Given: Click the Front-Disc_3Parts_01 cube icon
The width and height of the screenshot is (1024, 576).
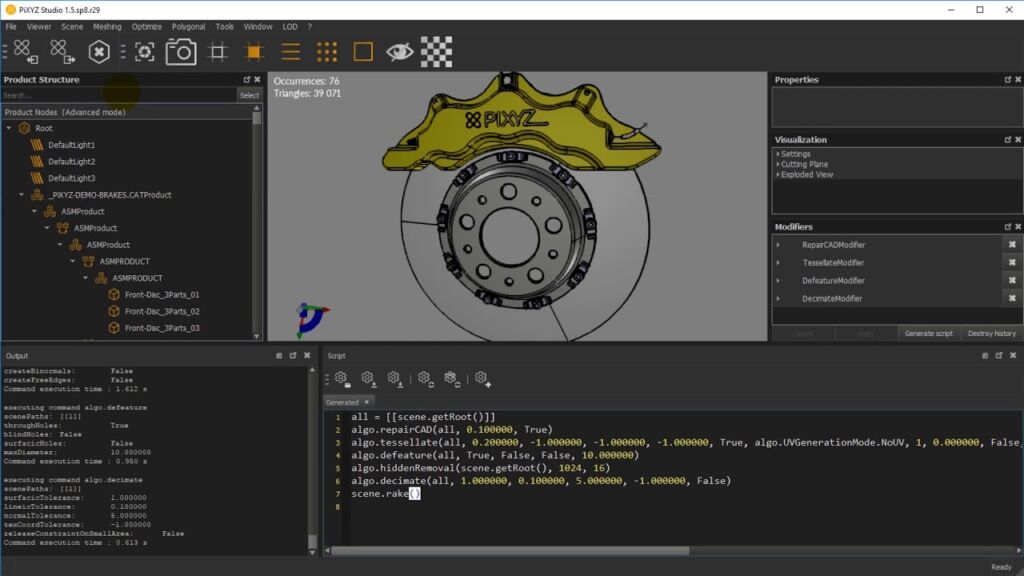Looking at the screenshot, I should point(114,295).
